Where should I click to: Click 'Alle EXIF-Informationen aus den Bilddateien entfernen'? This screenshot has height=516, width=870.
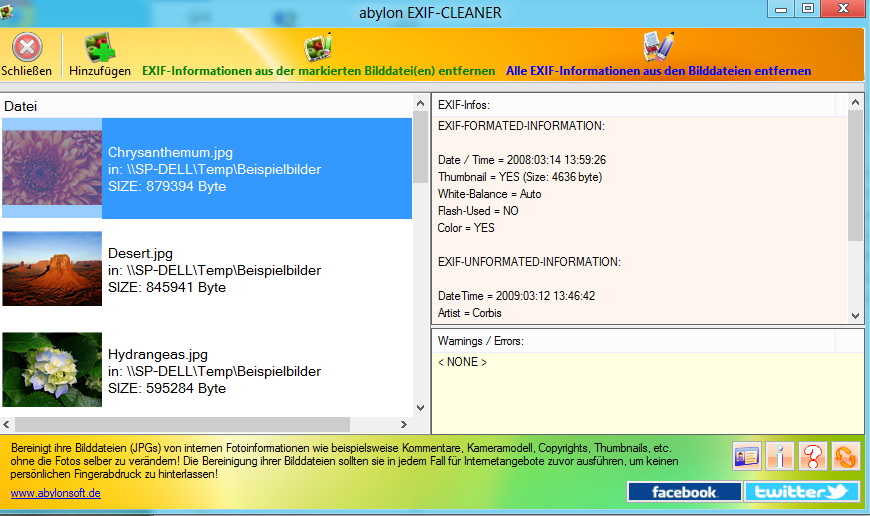point(658,71)
